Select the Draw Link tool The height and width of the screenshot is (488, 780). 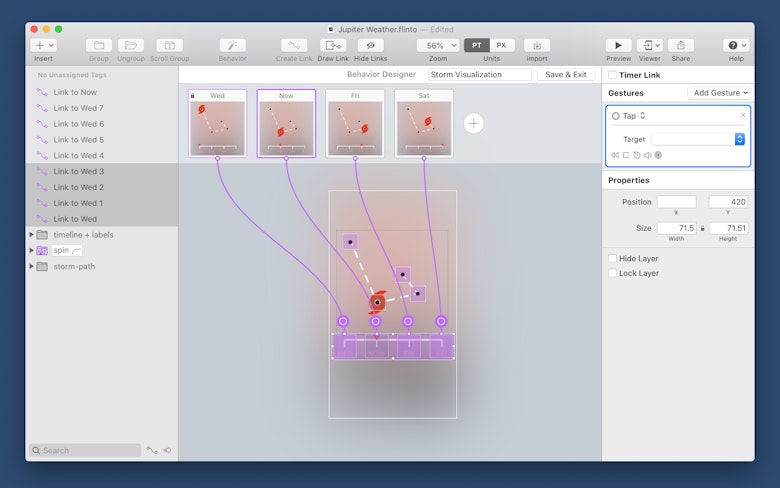(333, 45)
